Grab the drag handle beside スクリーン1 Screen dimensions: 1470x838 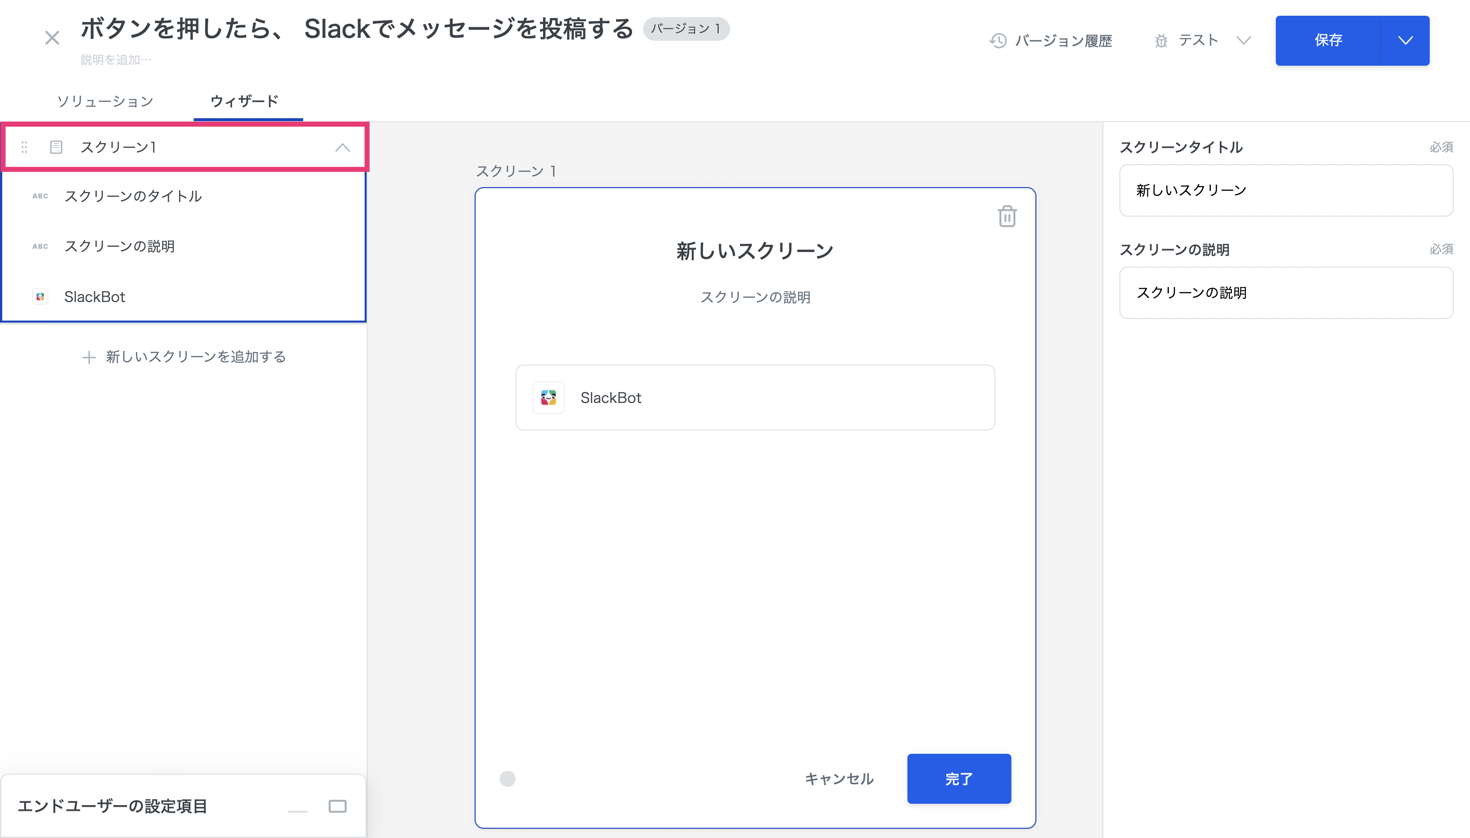point(25,147)
